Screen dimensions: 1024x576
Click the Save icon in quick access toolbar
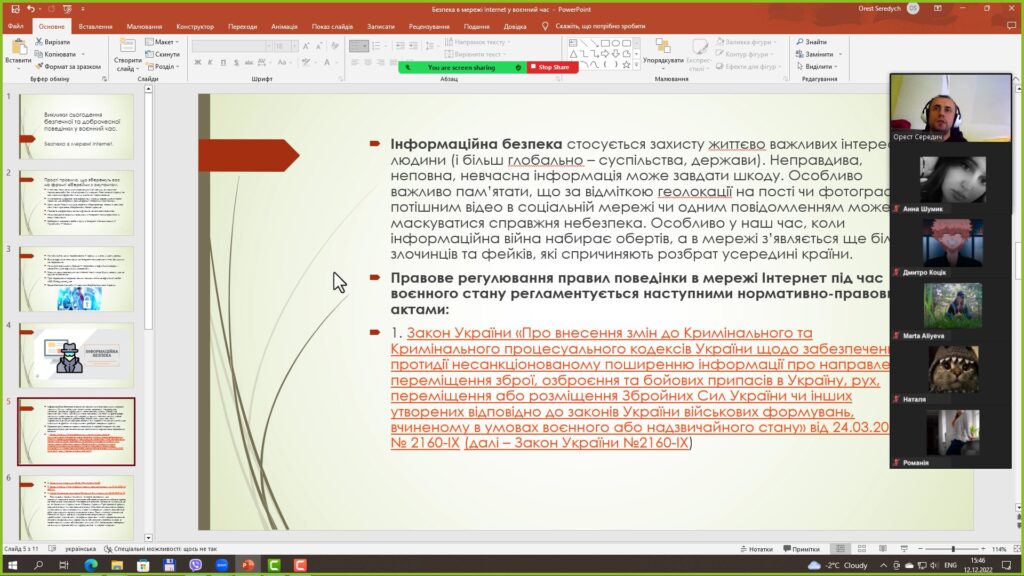click(12, 8)
